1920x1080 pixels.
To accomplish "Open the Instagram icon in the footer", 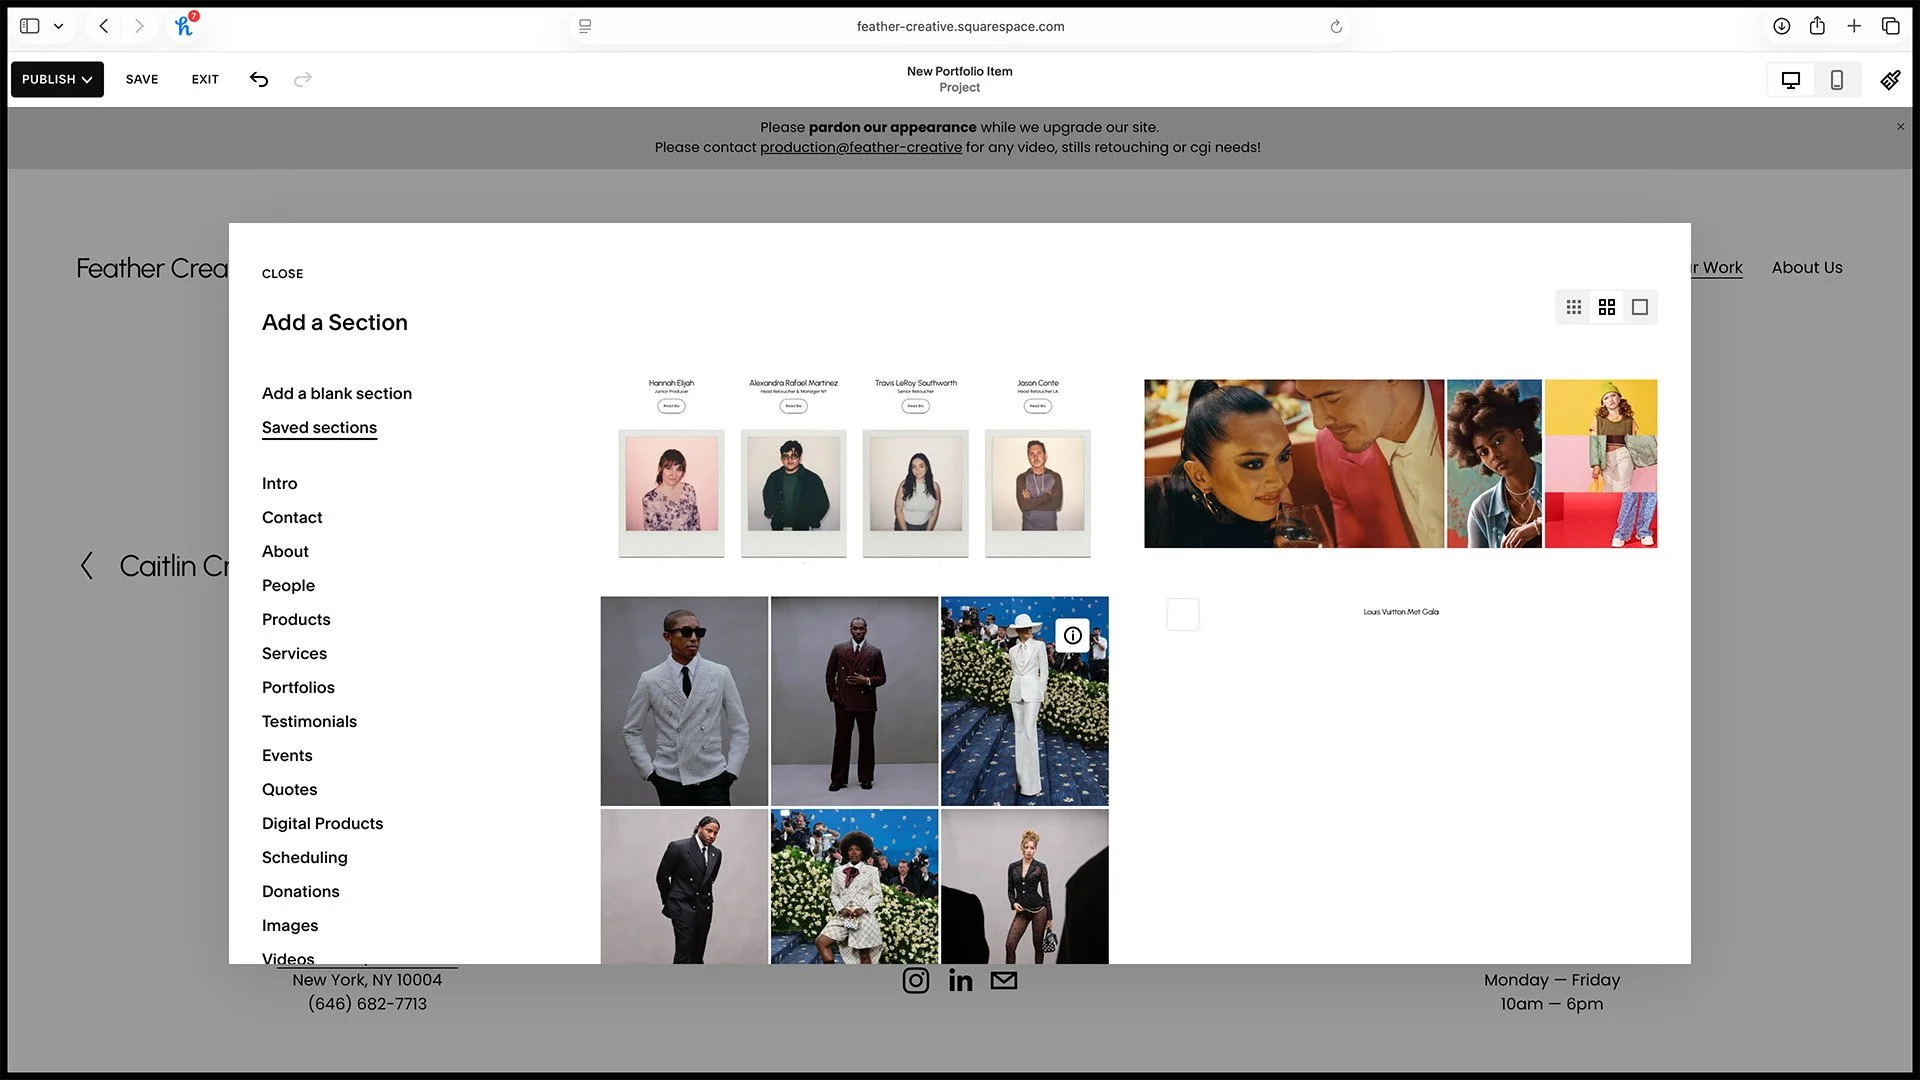I will 916,980.
